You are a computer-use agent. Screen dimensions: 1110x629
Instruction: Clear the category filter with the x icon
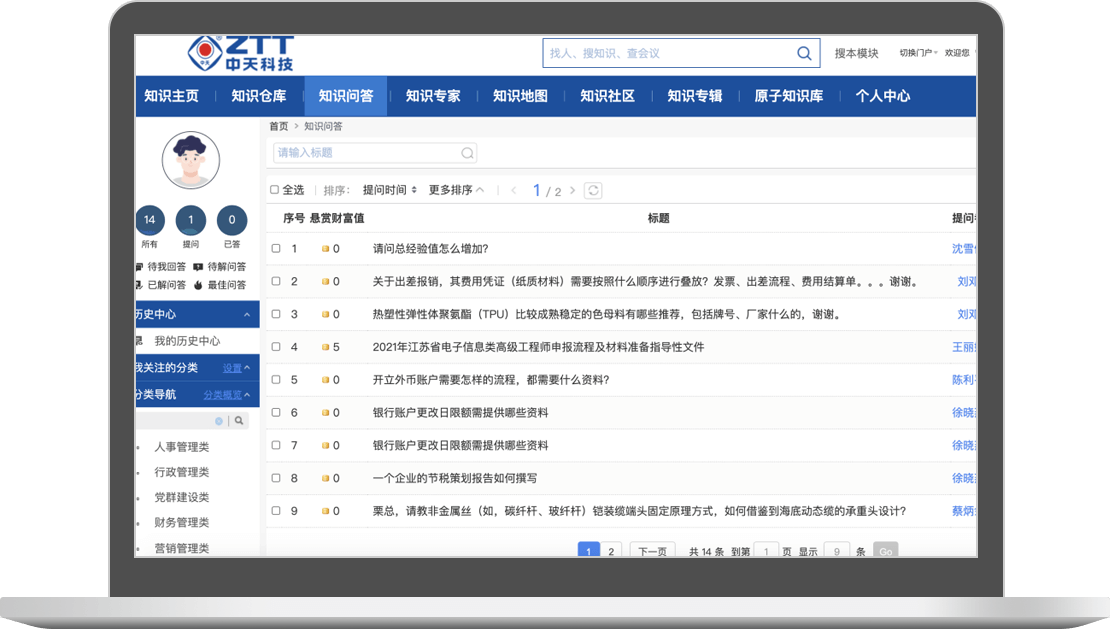point(219,421)
